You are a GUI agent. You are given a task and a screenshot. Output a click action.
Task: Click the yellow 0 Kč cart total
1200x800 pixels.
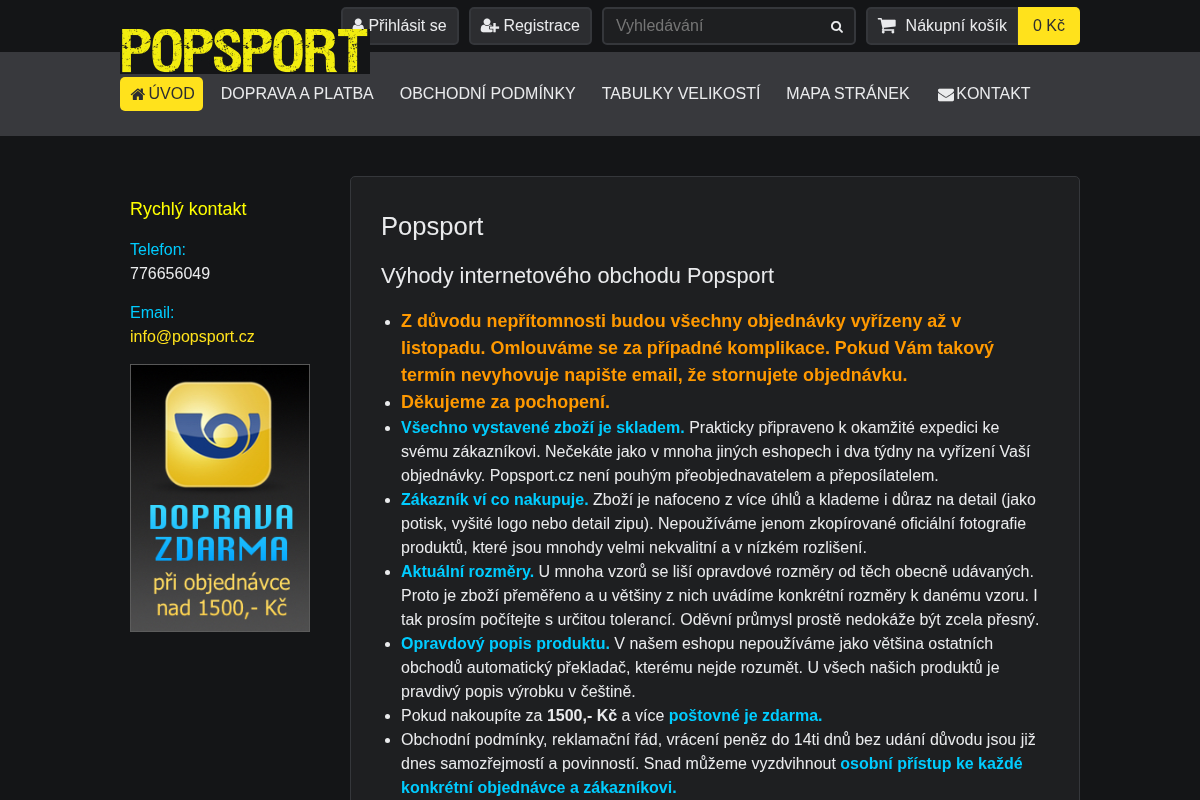pyautogui.click(x=1049, y=26)
